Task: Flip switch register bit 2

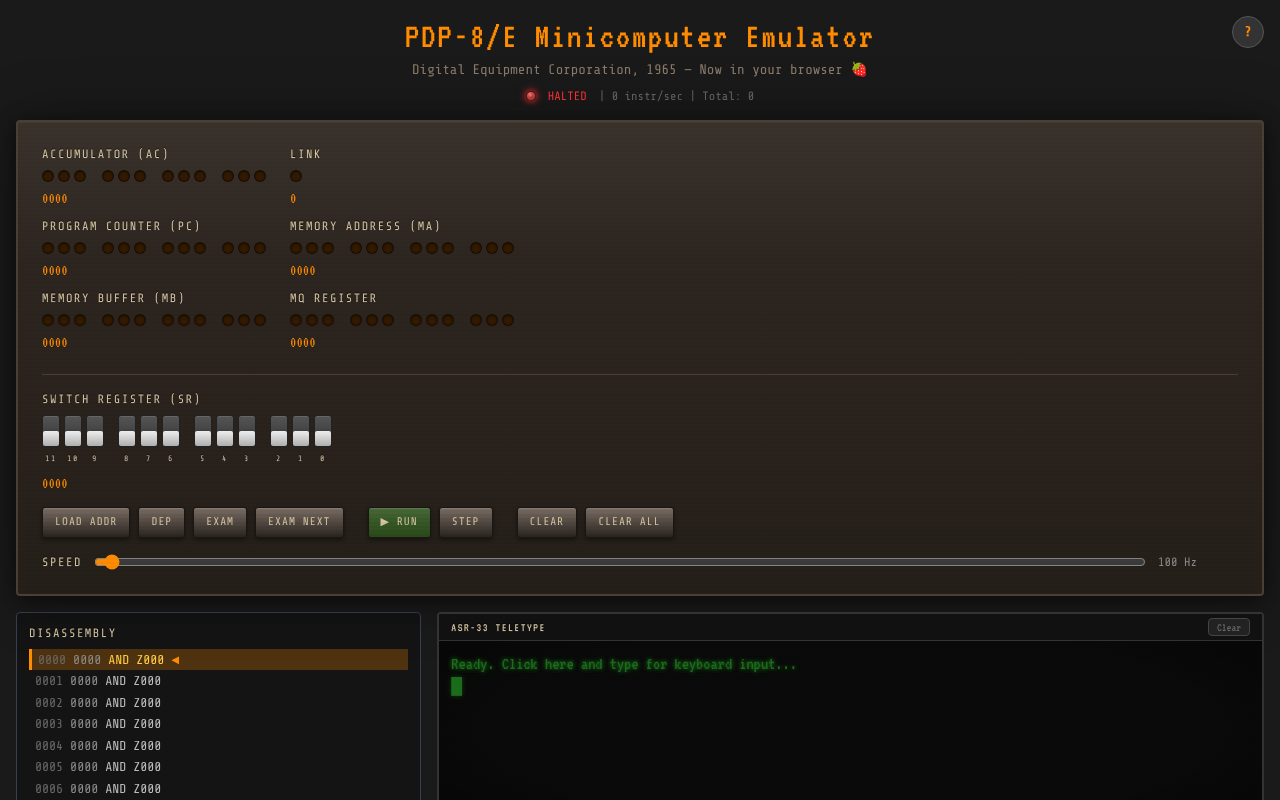Action: click(x=279, y=431)
